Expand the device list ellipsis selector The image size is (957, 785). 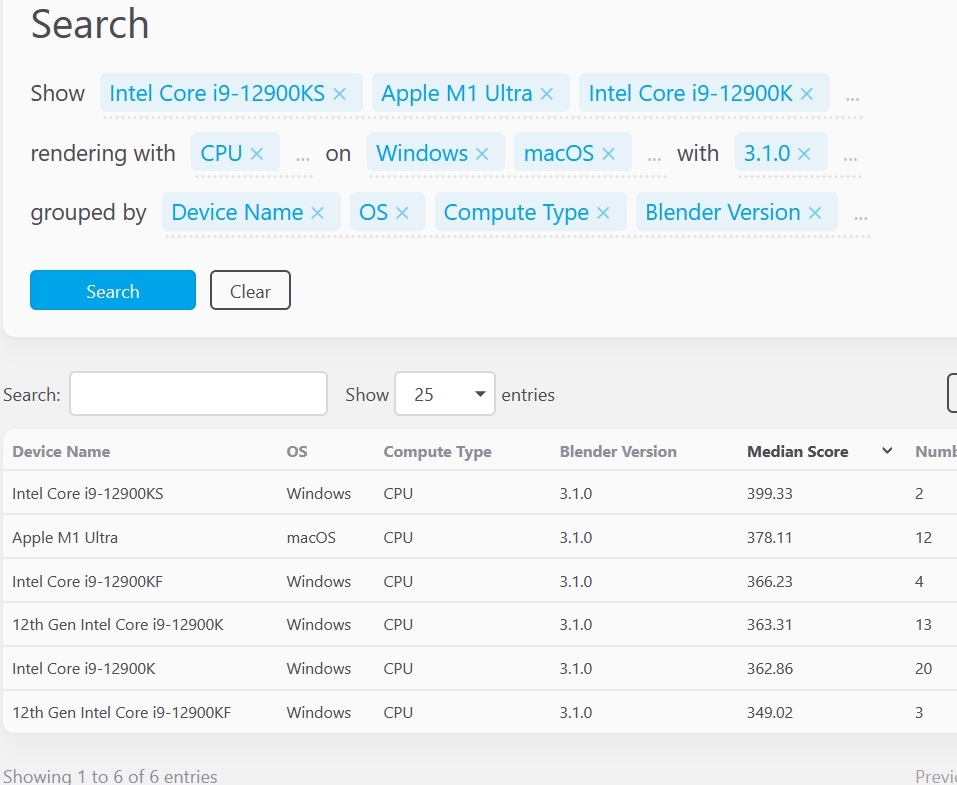(852, 96)
